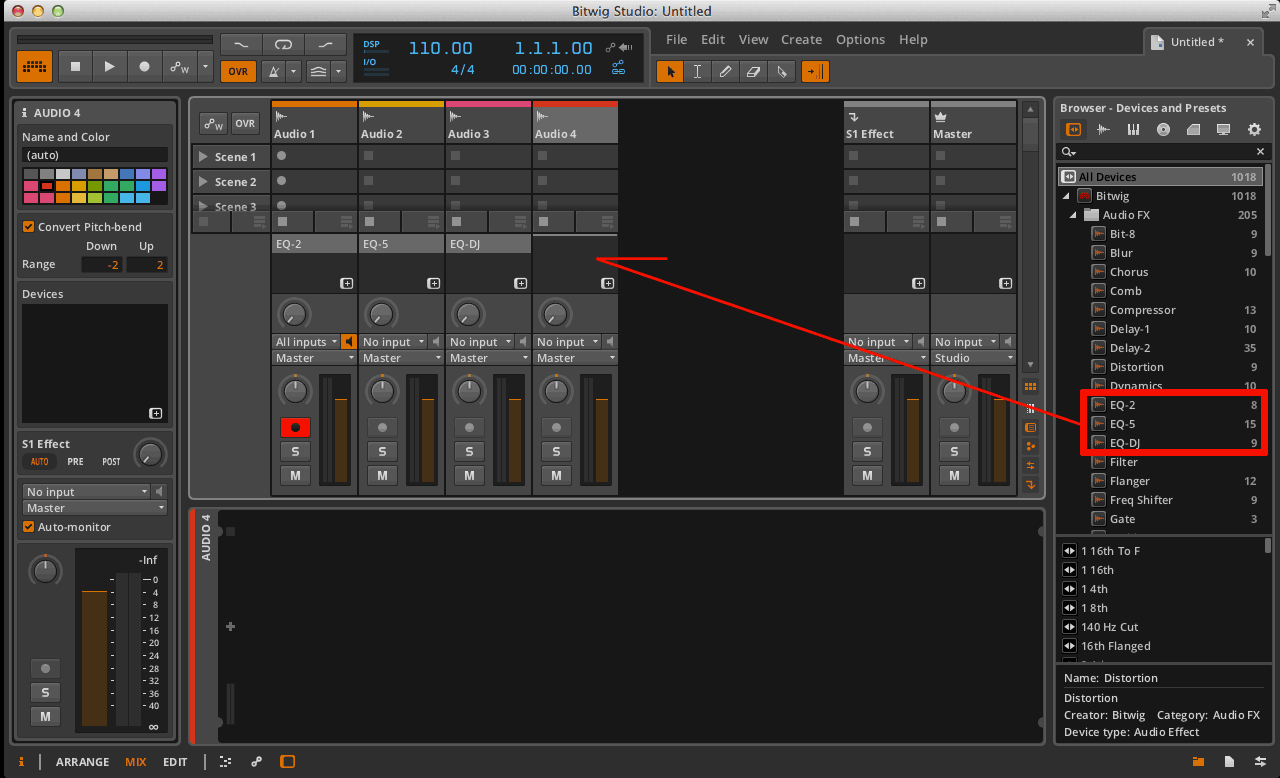Toggle the metronome icon
Viewport: 1280px width, 778px height.
click(272, 71)
